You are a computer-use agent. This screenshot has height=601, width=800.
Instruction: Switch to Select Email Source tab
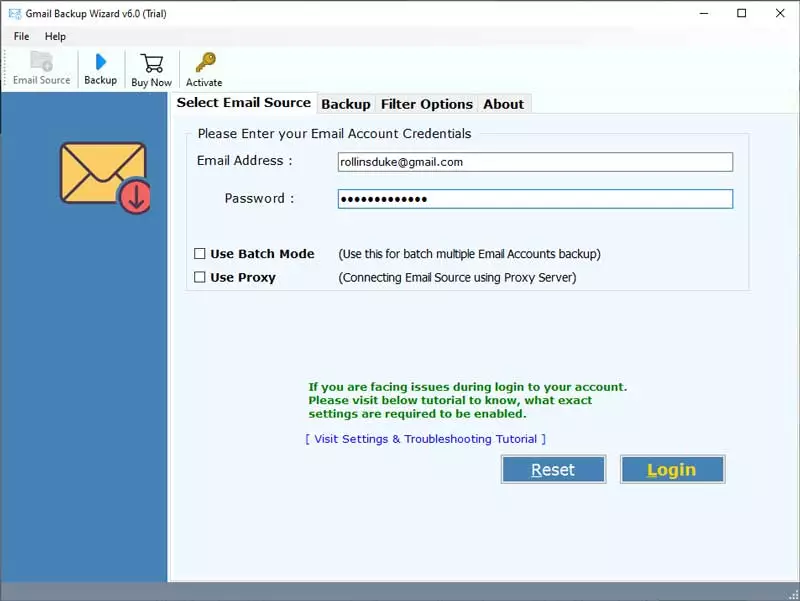click(244, 103)
